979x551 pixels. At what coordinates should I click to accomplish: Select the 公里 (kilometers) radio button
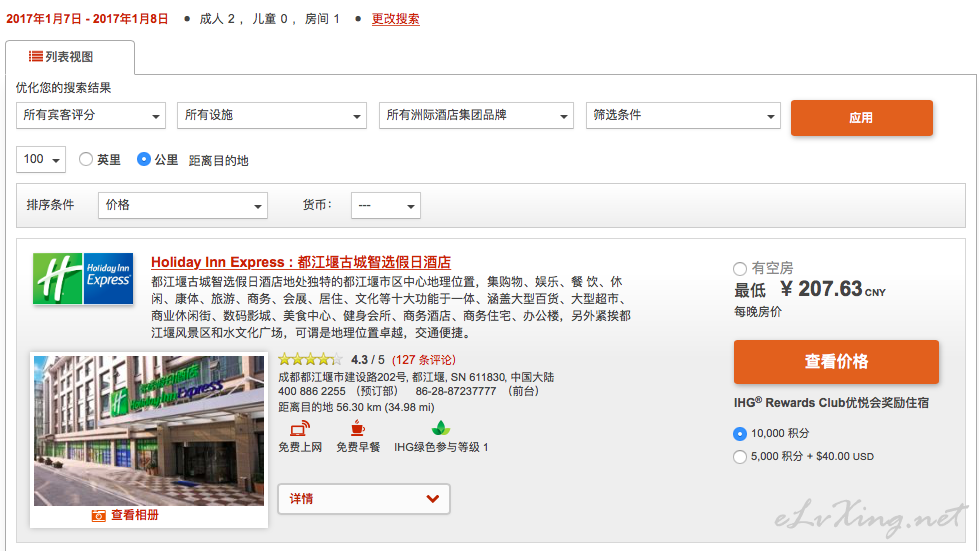pyautogui.click(x=144, y=159)
